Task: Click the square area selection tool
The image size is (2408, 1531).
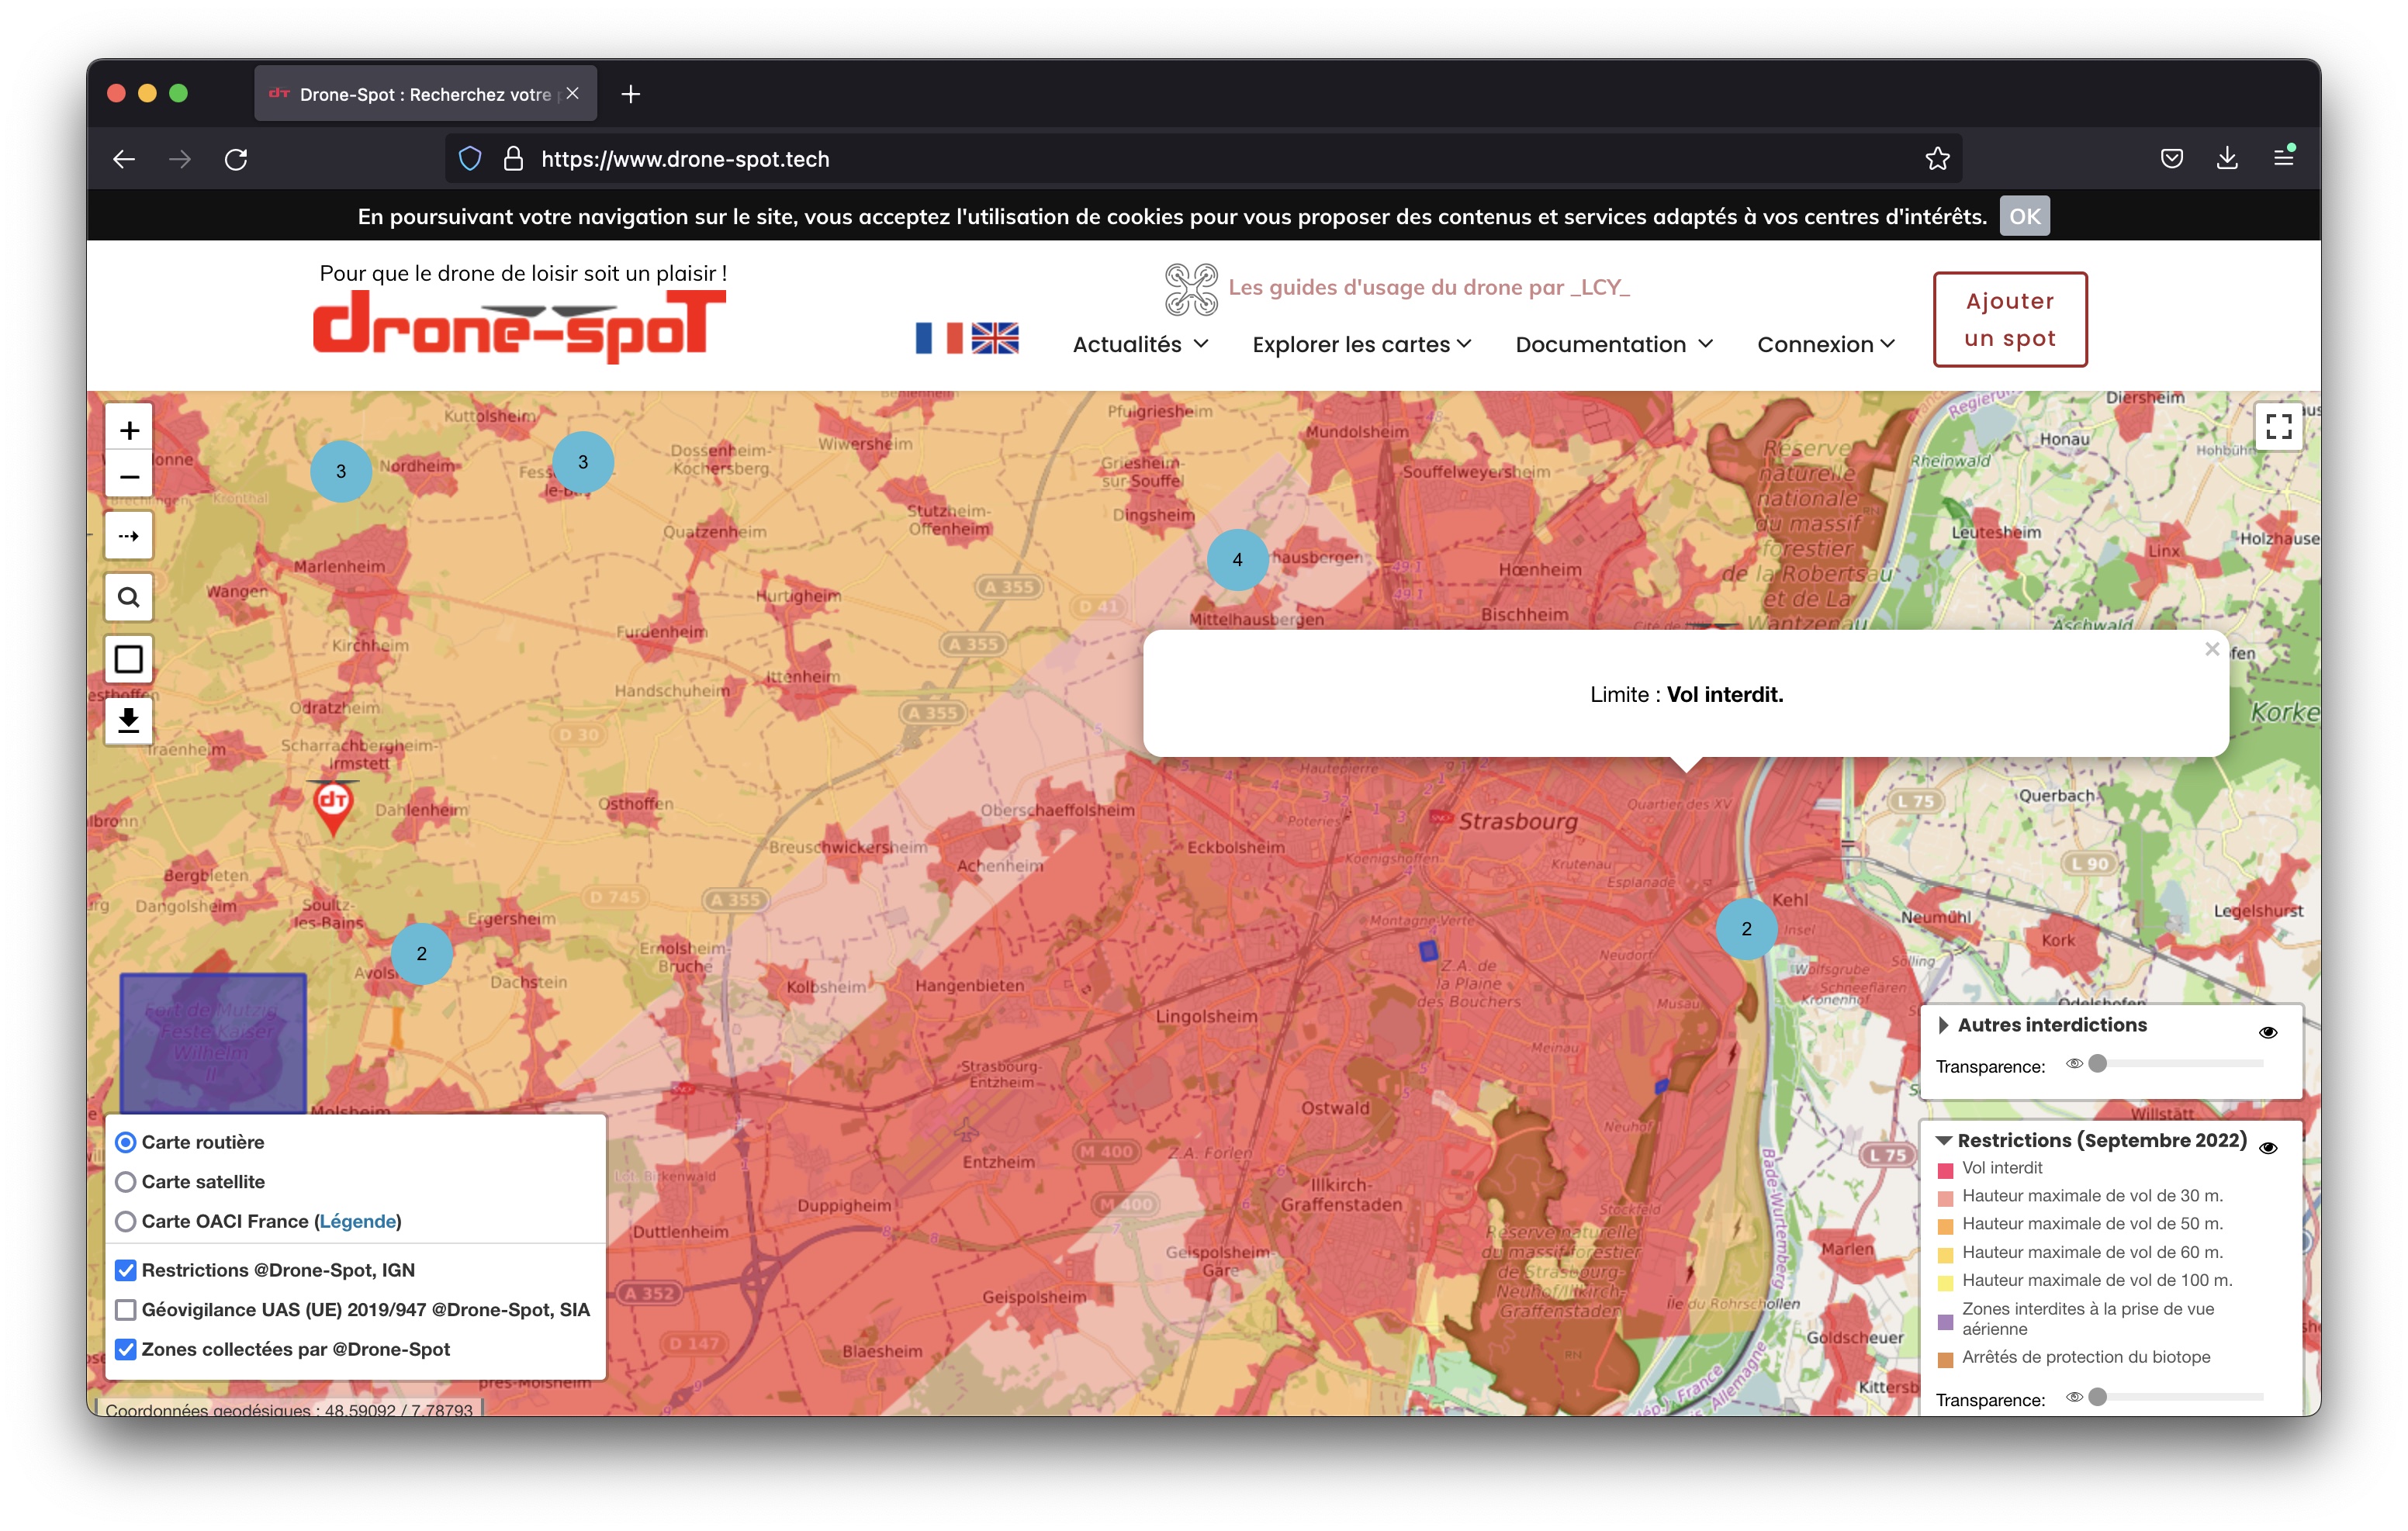Action: point(129,659)
